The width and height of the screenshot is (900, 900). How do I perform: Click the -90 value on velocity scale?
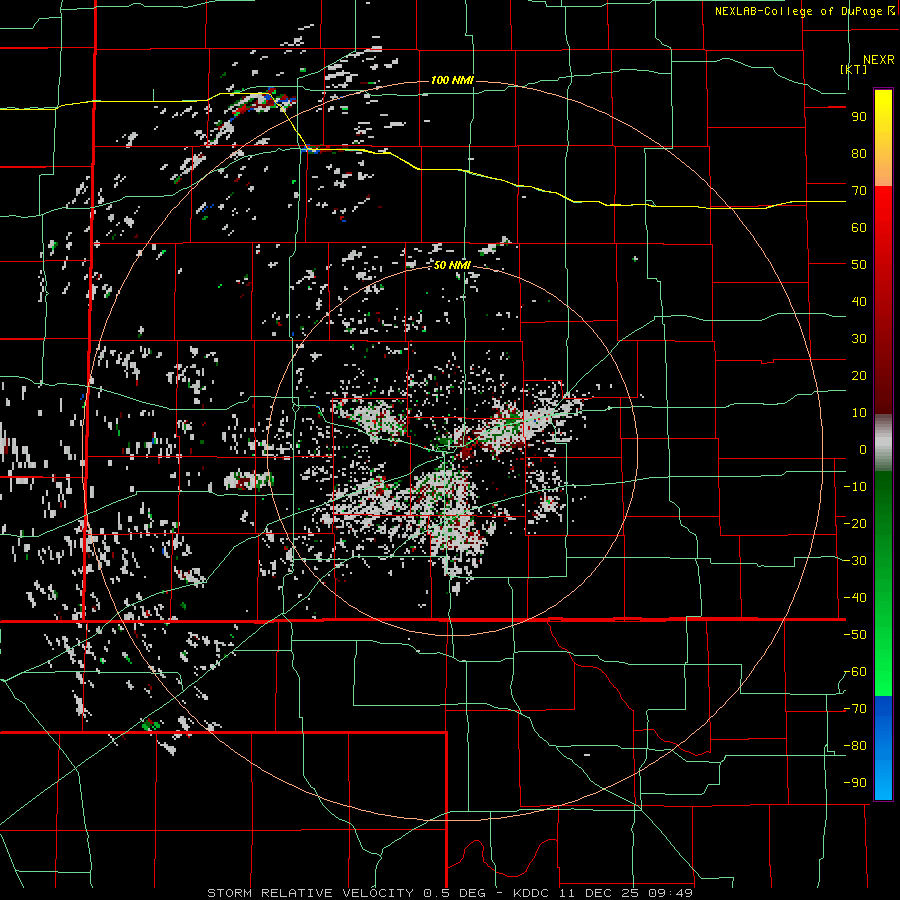coord(855,783)
